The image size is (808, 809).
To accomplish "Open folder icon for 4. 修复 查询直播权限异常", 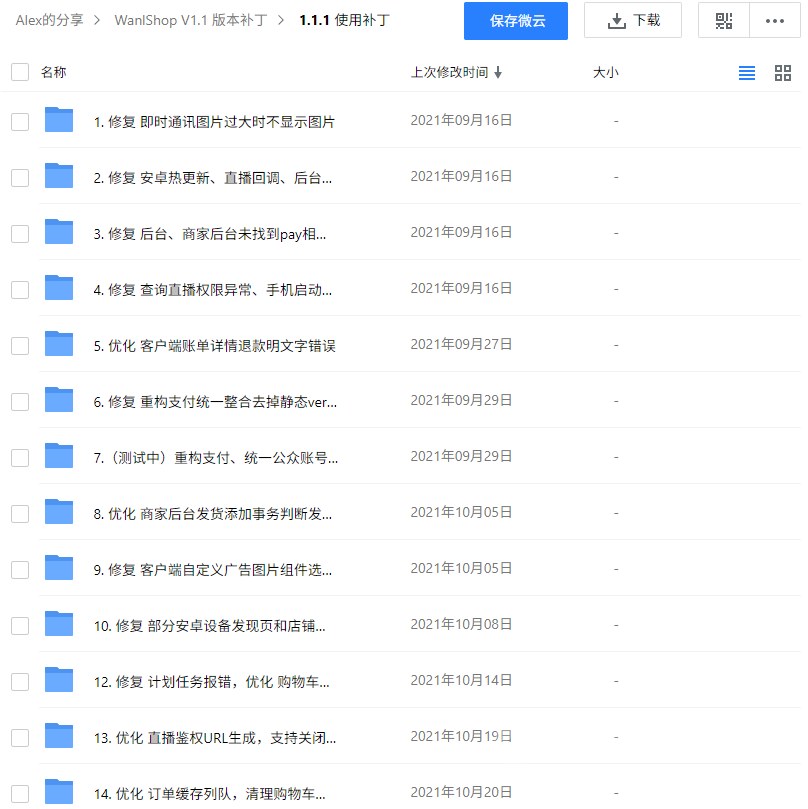I will point(59,287).
